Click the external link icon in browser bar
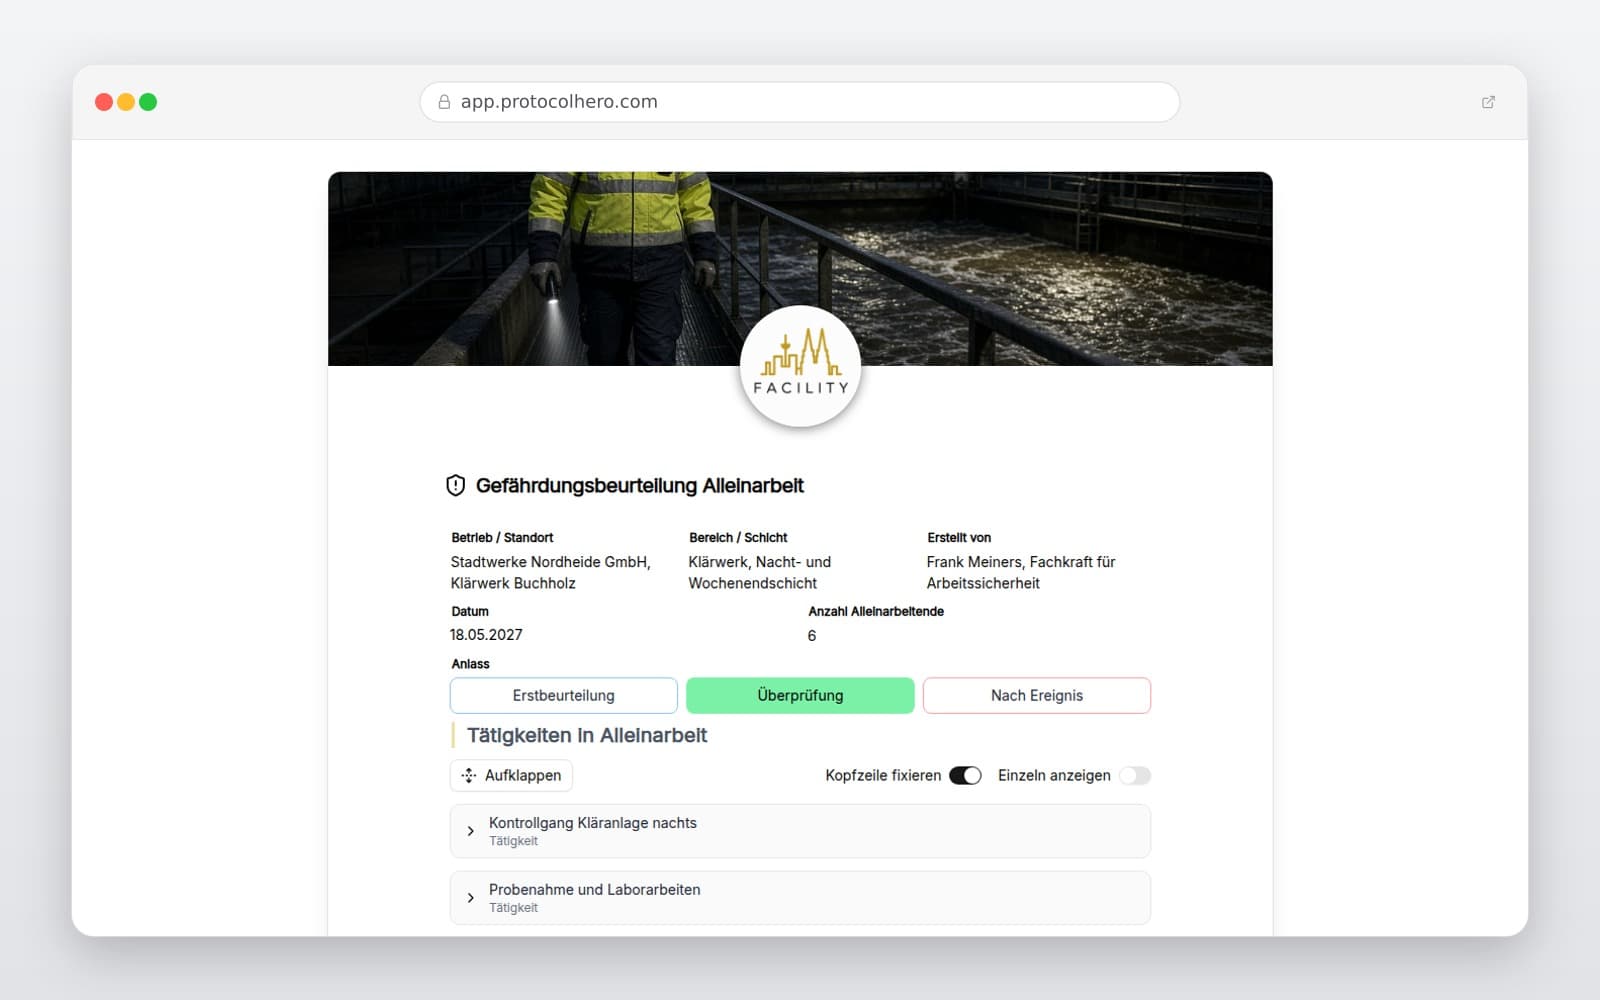This screenshot has width=1600, height=1000. coord(1488,102)
